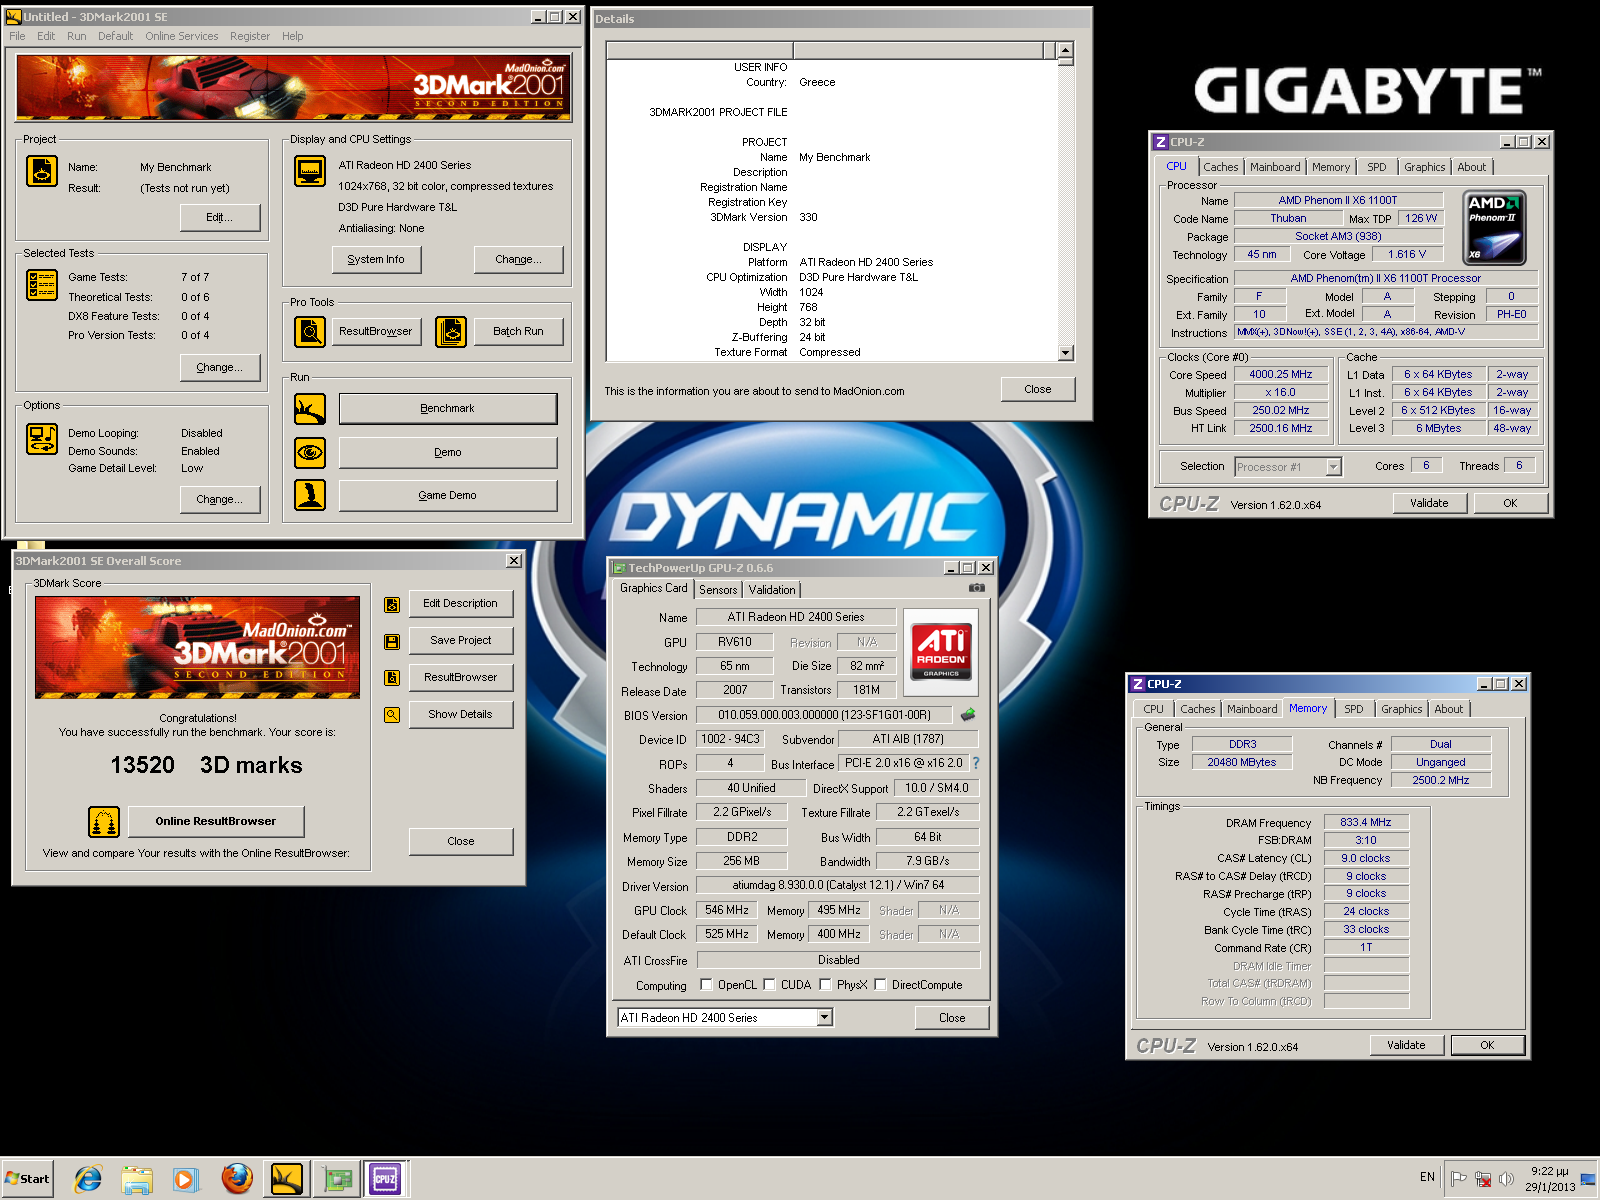Click the Selected Tests checklist icon
1600x1200 pixels.
pyautogui.click(x=42, y=285)
